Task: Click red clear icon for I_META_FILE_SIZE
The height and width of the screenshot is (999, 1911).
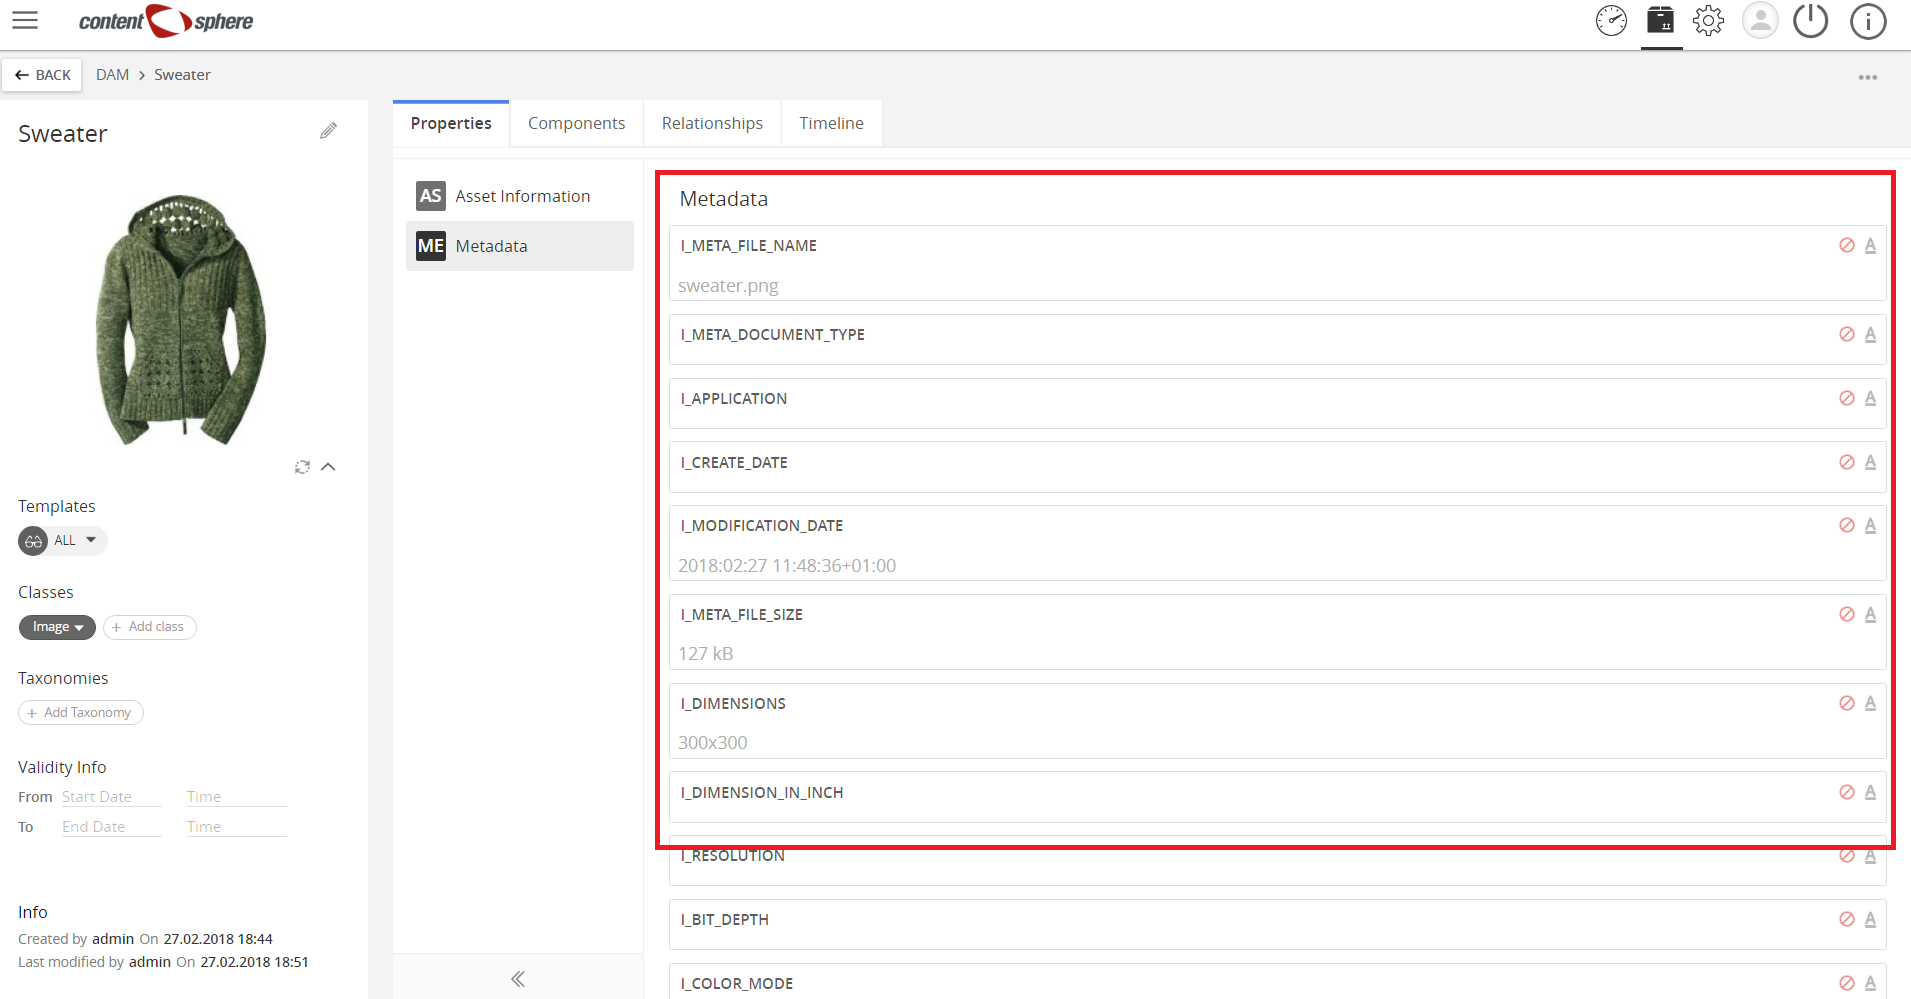Action: pyautogui.click(x=1847, y=614)
